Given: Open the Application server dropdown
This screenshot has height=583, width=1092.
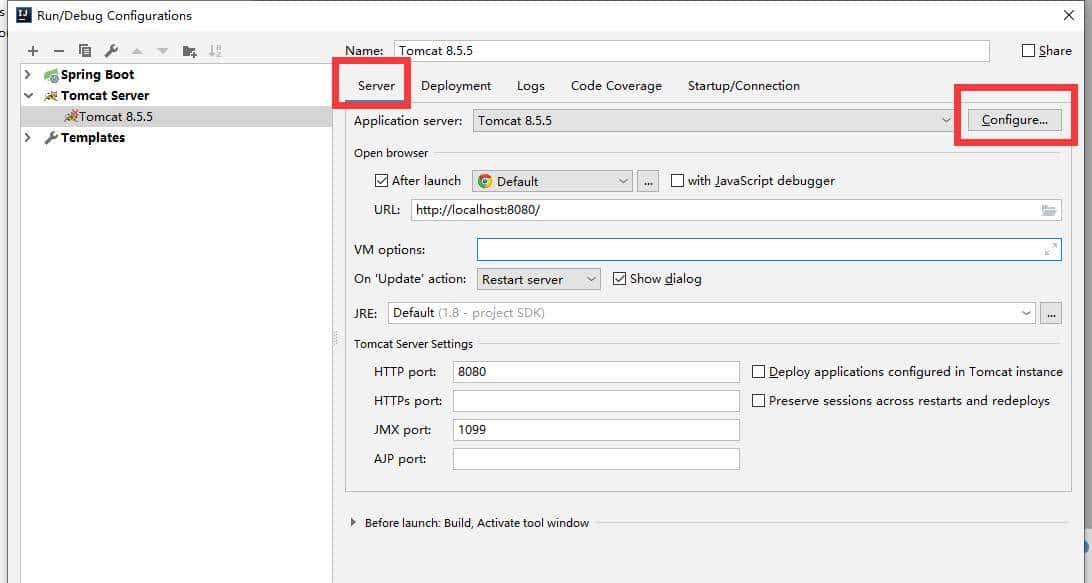Looking at the screenshot, I should (946, 120).
